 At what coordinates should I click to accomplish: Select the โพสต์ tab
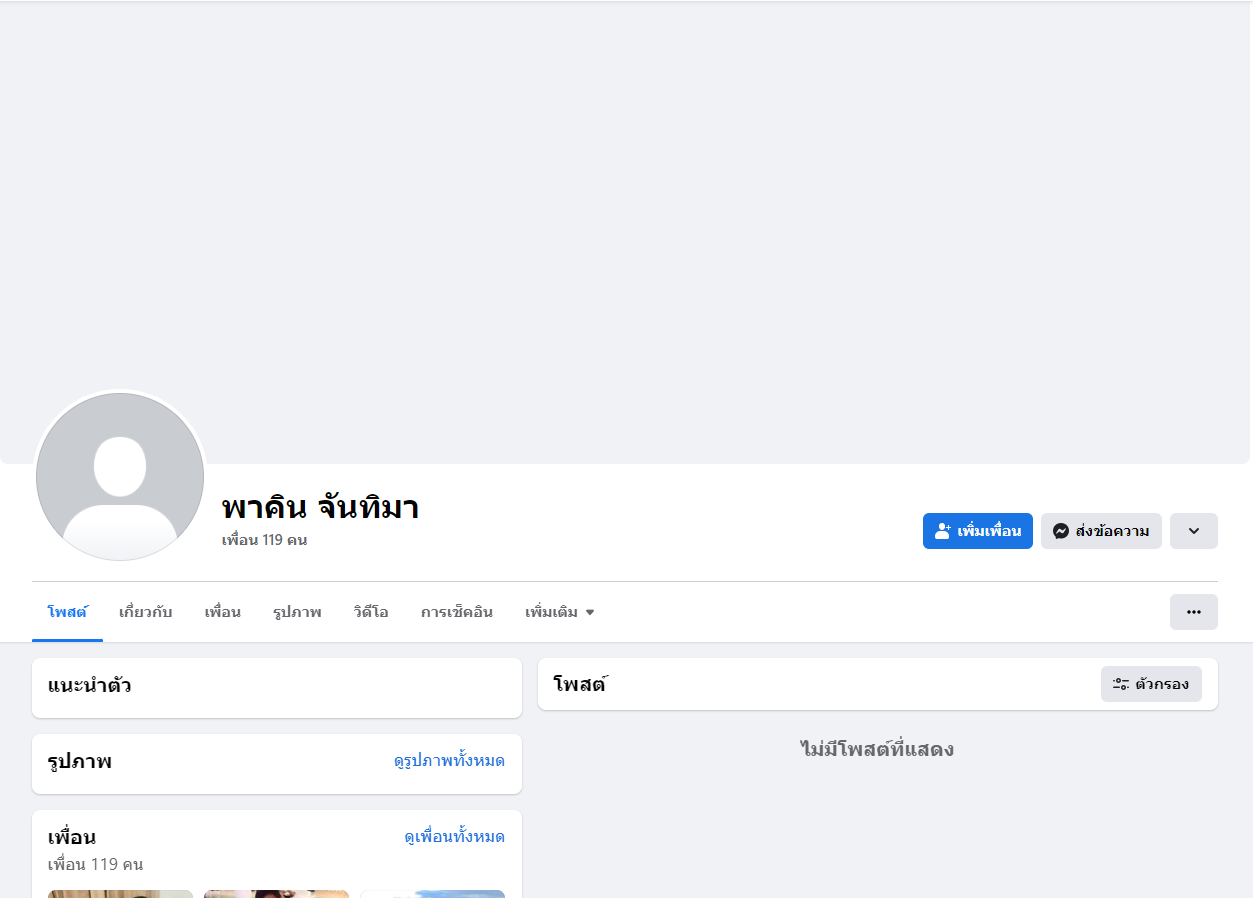click(67, 612)
